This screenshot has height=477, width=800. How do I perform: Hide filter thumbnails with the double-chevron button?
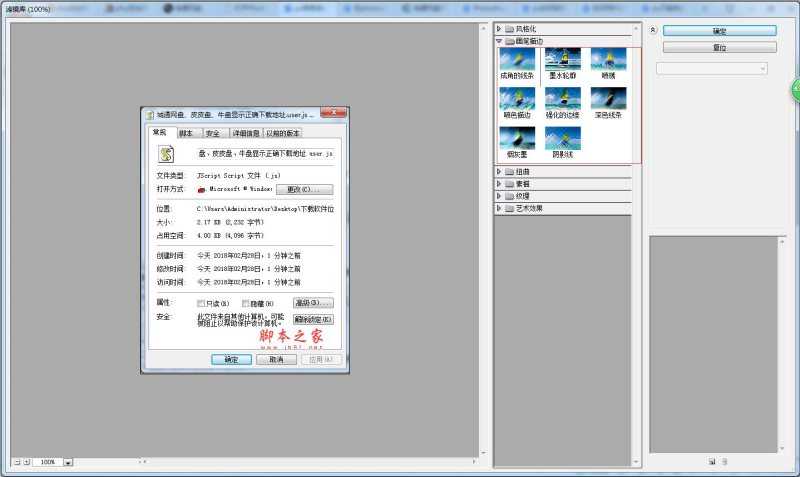tap(653, 31)
